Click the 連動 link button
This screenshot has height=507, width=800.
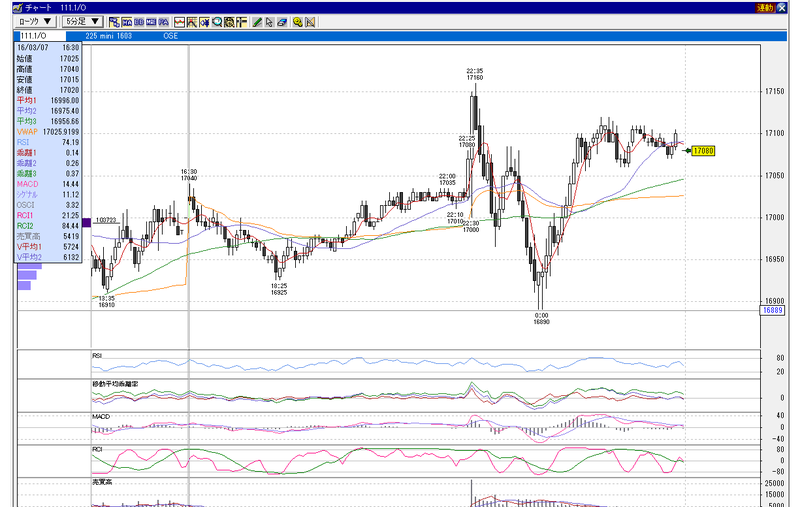(x=765, y=7)
